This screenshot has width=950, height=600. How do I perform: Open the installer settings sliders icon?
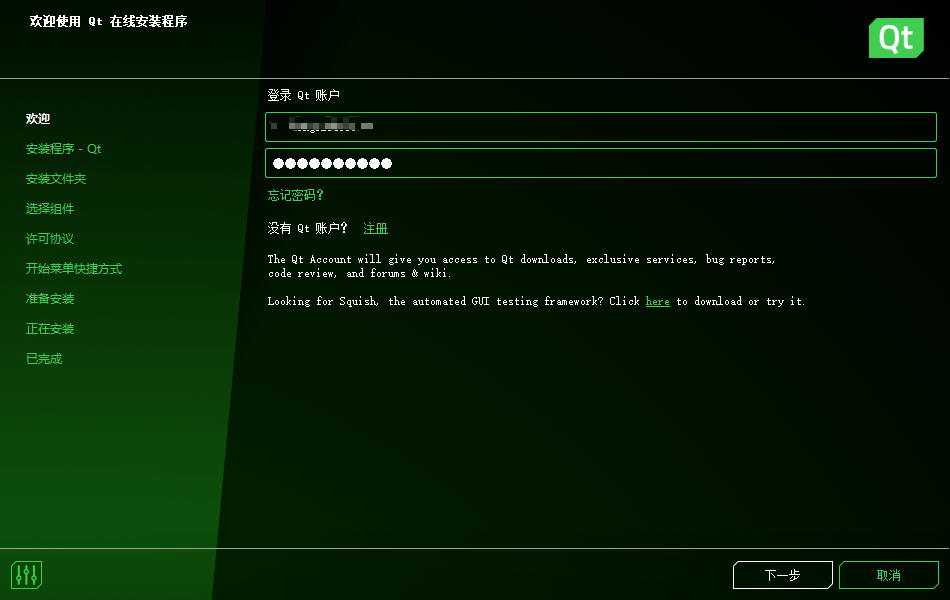(27, 575)
